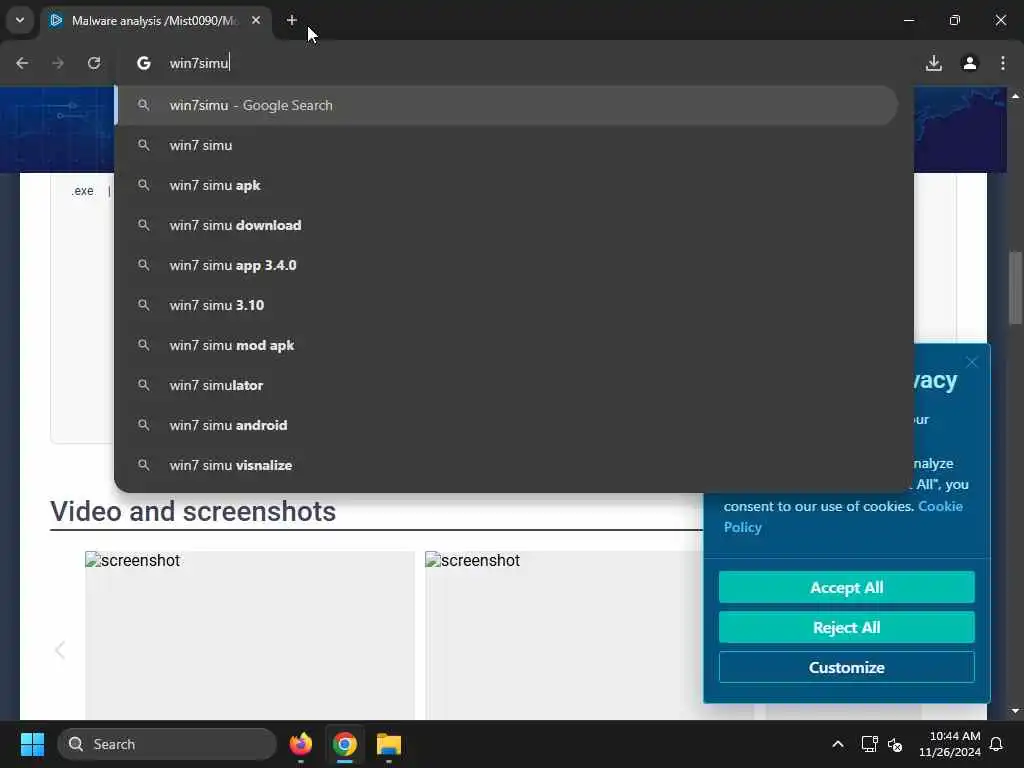Click the taskbar Search box
The height and width of the screenshot is (768, 1024).
coord(167,744)
